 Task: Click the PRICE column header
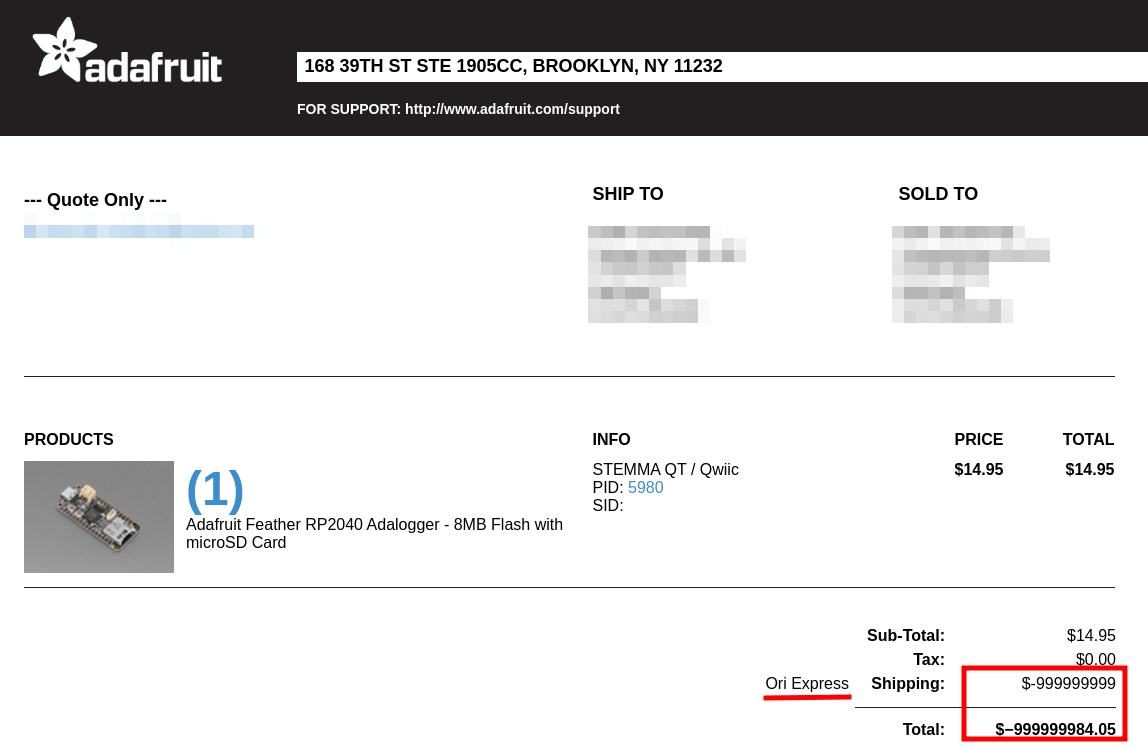978,439
